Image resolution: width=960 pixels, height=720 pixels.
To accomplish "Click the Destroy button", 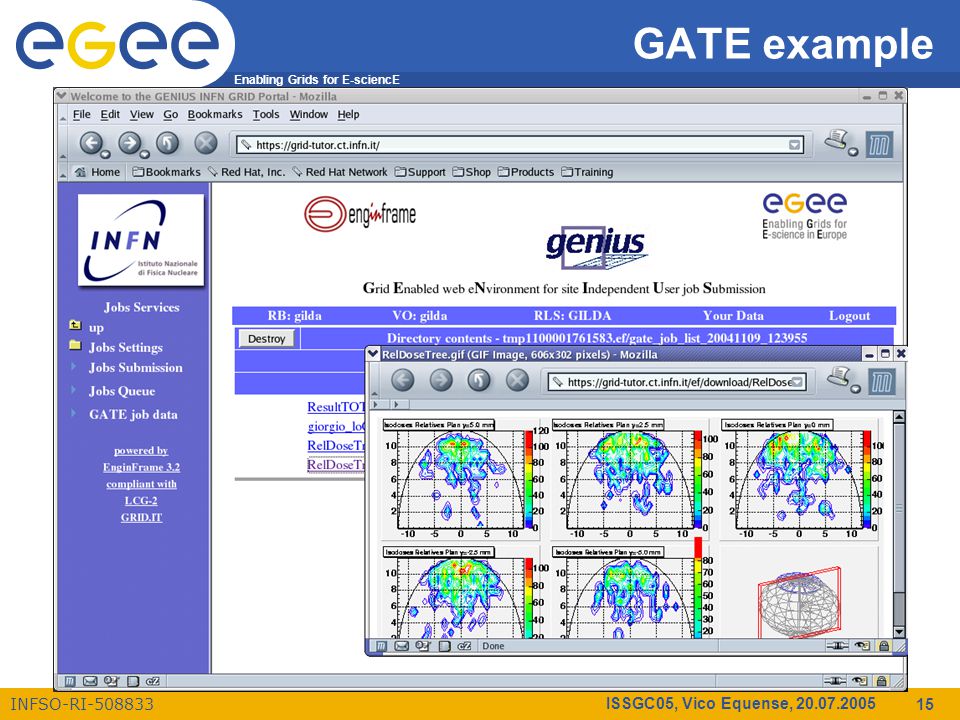I will point(266,339).
